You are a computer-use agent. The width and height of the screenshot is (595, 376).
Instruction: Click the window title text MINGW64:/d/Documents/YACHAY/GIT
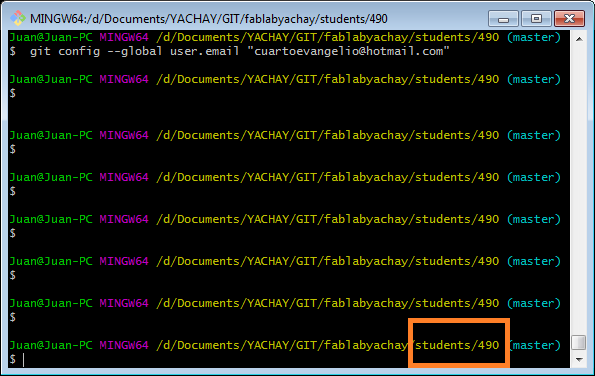pyautogui.click(x=209, y=19)
